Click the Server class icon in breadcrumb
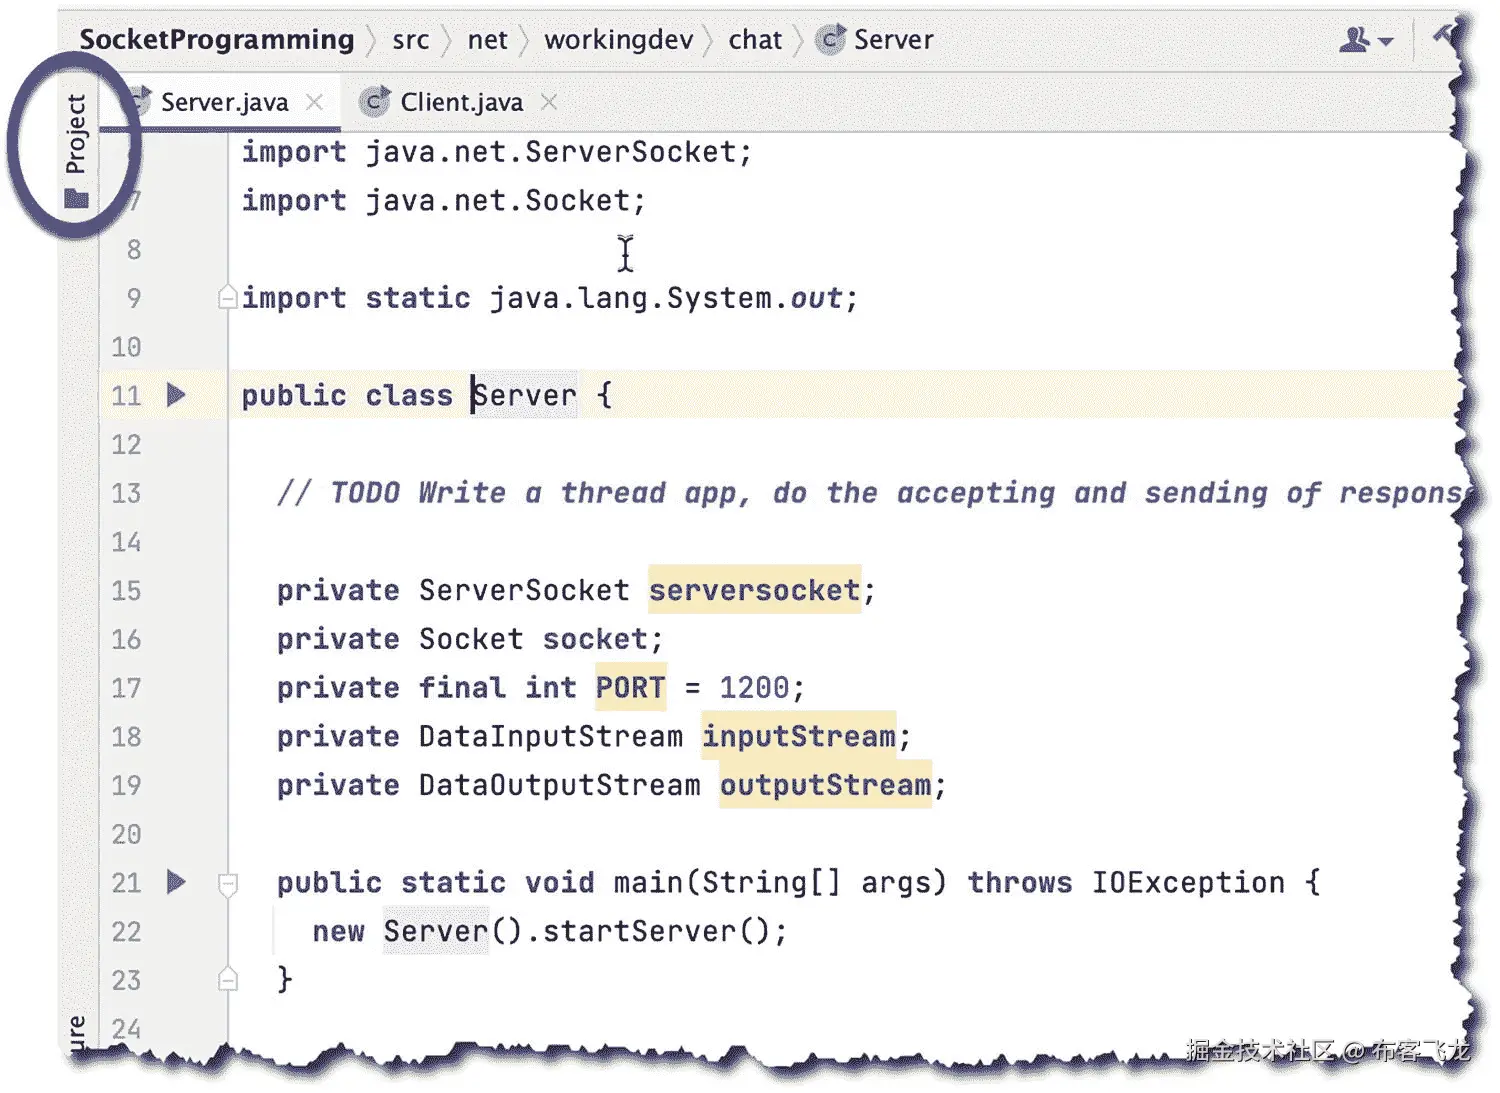This screenshot has width=1500, height=1093. (x=829, y=40)
